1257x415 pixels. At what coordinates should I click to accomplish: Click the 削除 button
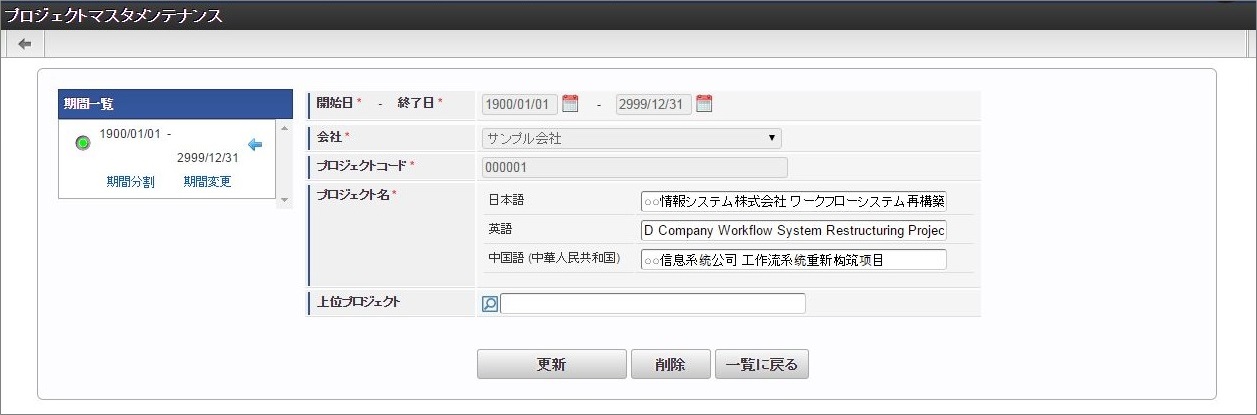pos(671,365)
